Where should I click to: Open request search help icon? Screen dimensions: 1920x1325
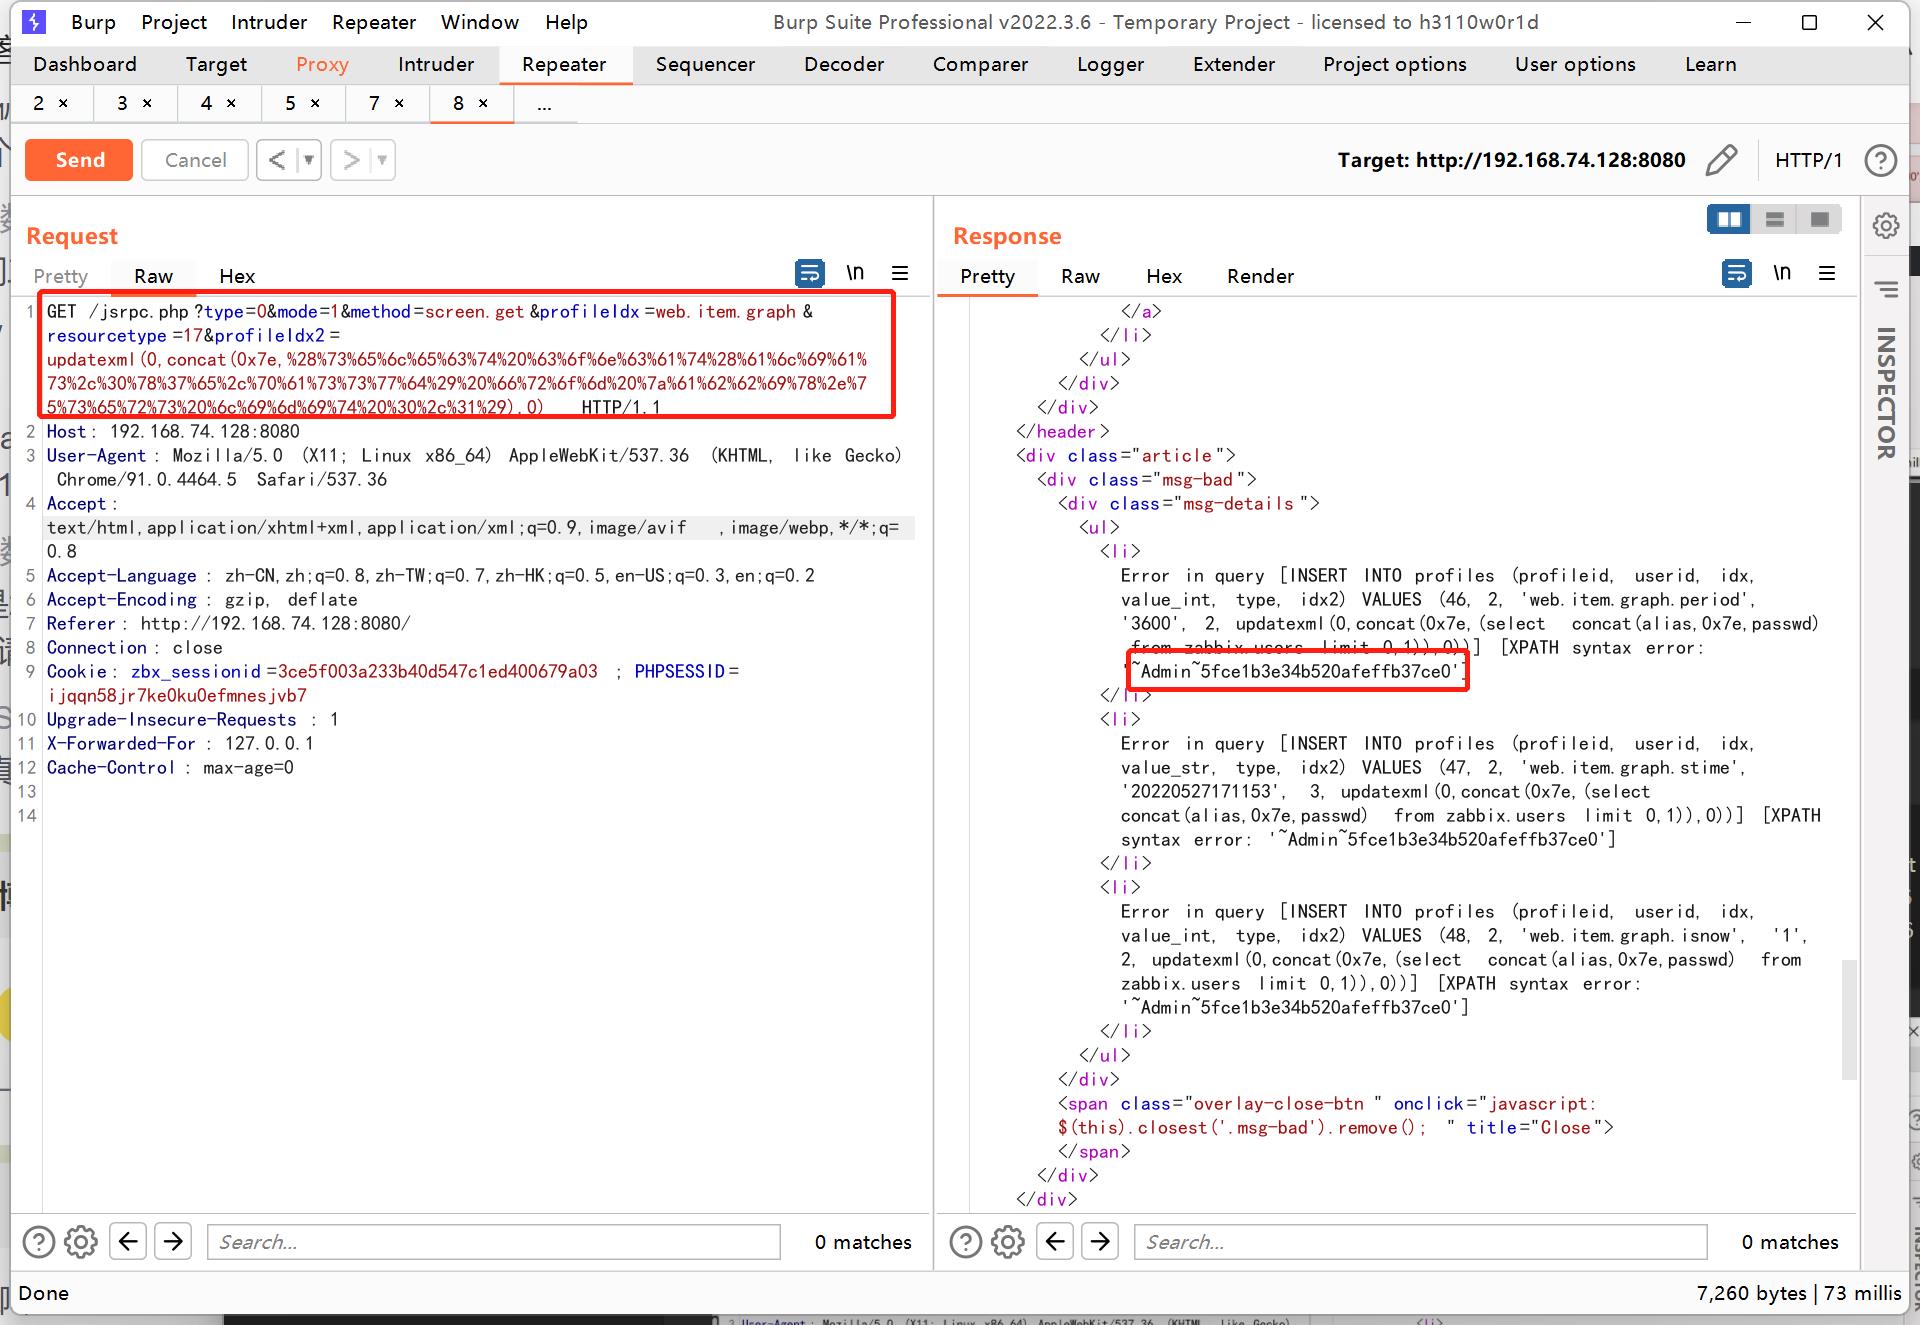pyautogui.click(x=38, y=1242)
